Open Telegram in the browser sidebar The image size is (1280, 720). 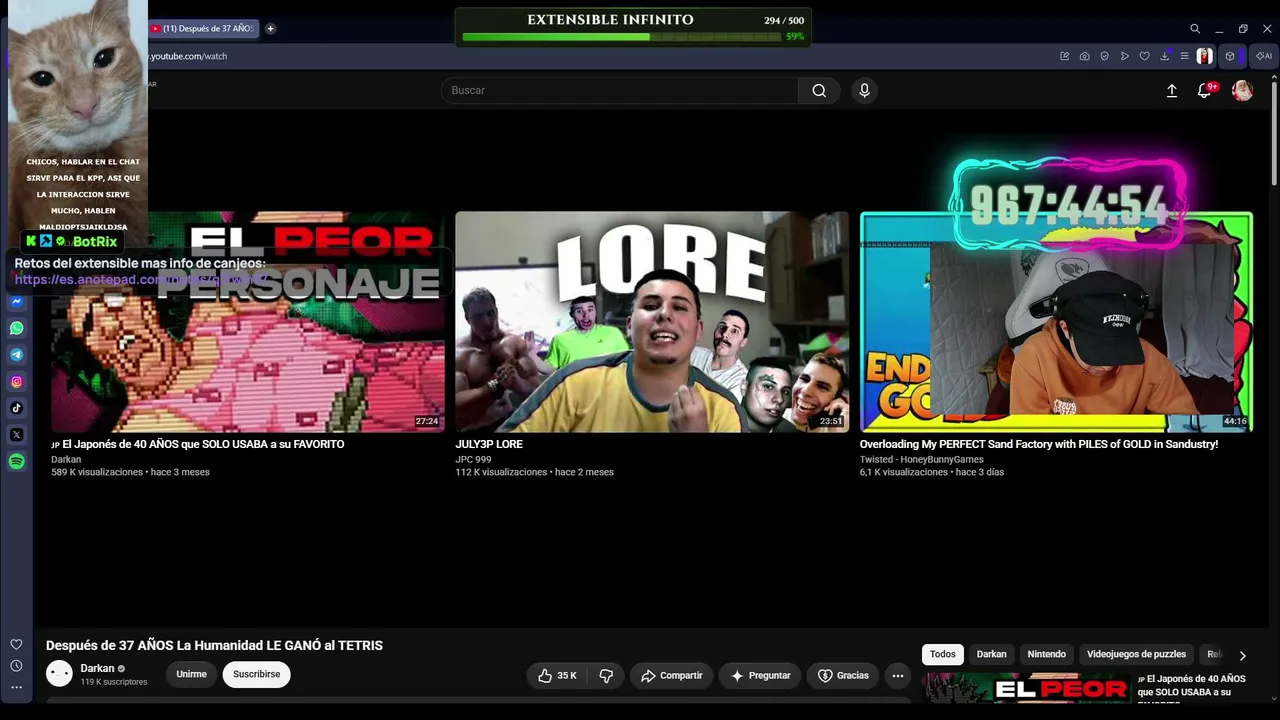coord(17,355)
